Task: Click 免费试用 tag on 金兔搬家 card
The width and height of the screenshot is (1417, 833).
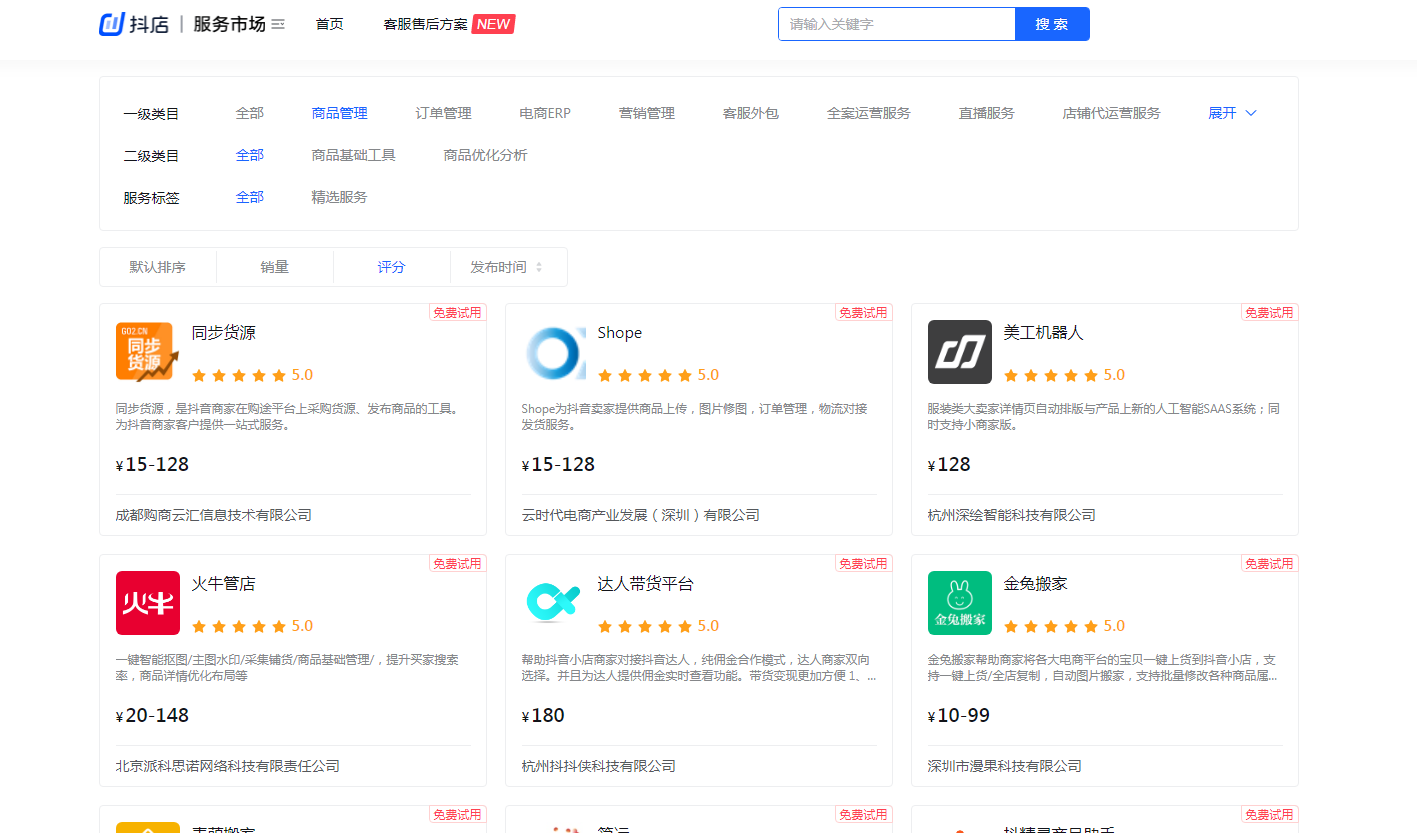Action: point(1269,564)
